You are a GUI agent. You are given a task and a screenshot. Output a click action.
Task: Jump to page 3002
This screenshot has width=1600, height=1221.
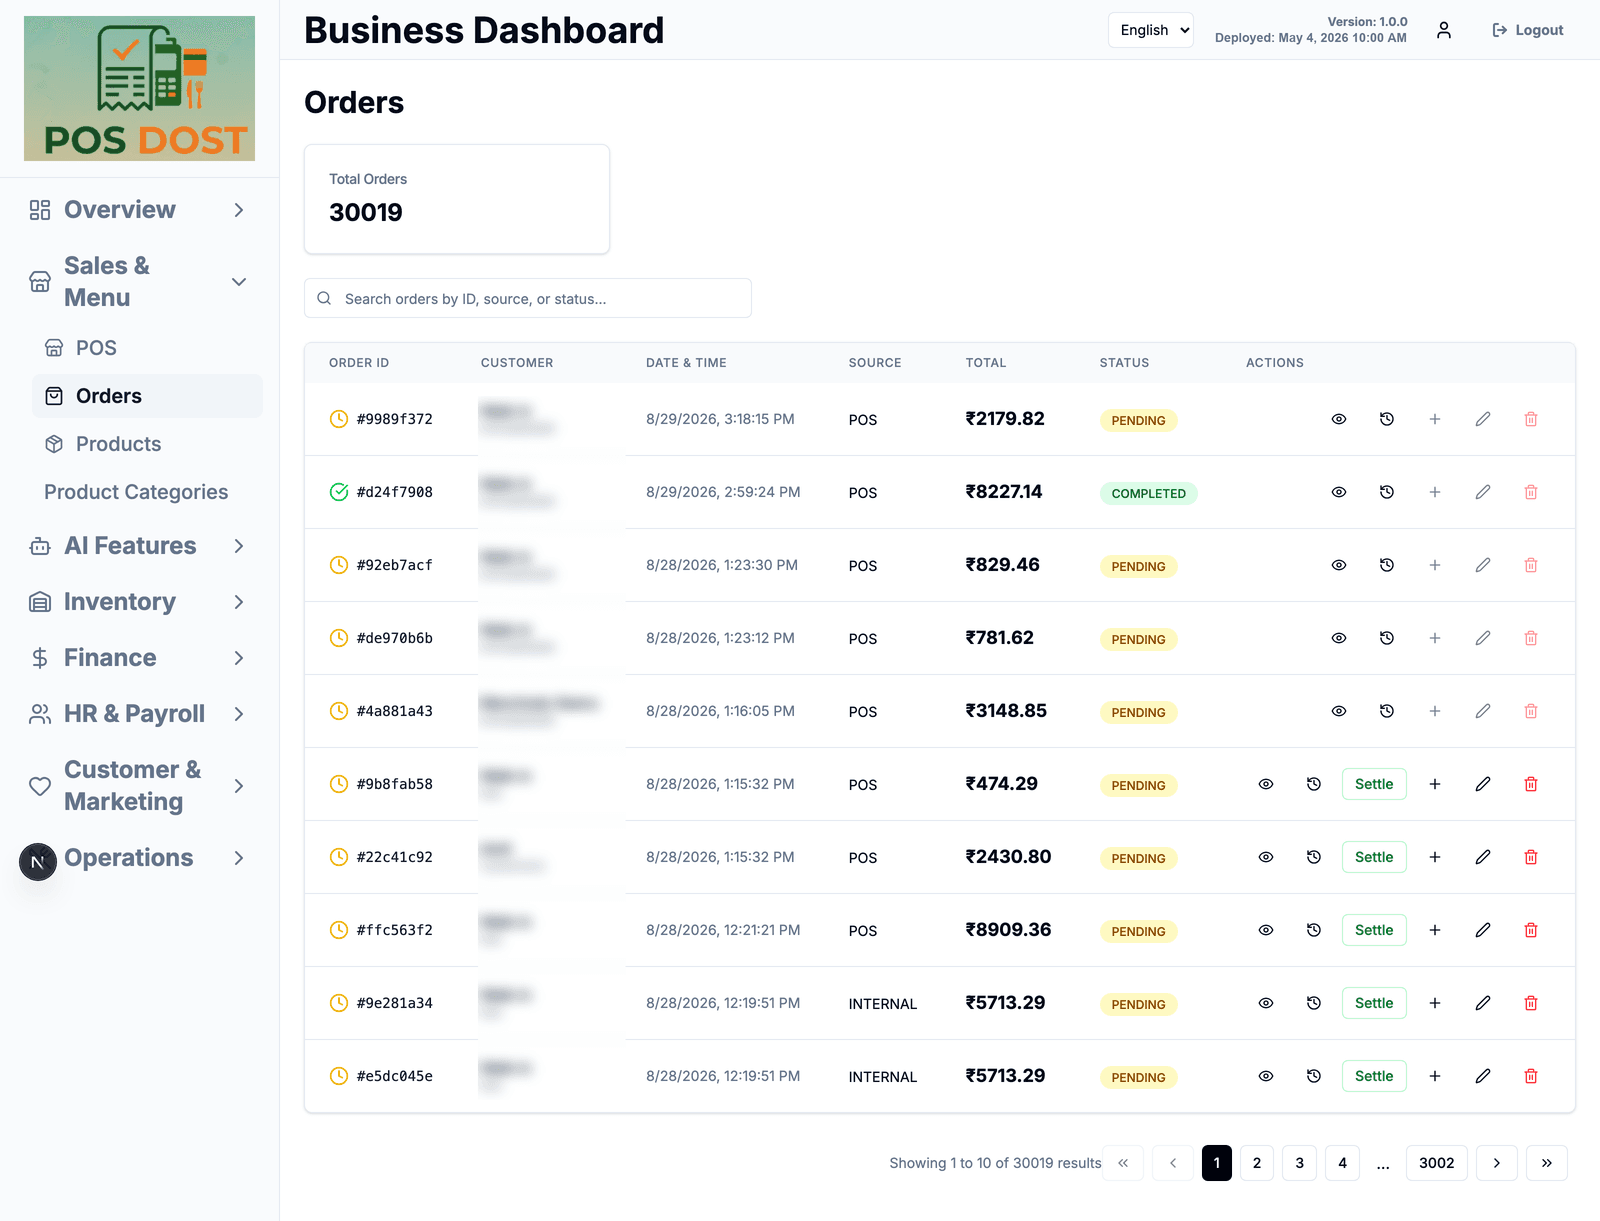[1437, 1163]
